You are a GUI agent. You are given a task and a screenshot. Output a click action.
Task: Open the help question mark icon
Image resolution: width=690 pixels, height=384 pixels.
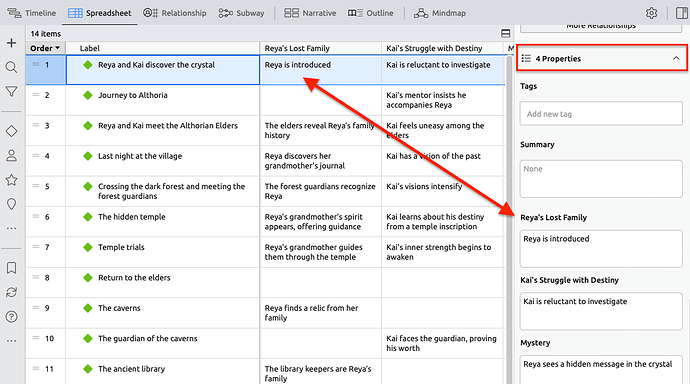coord(11,316)
